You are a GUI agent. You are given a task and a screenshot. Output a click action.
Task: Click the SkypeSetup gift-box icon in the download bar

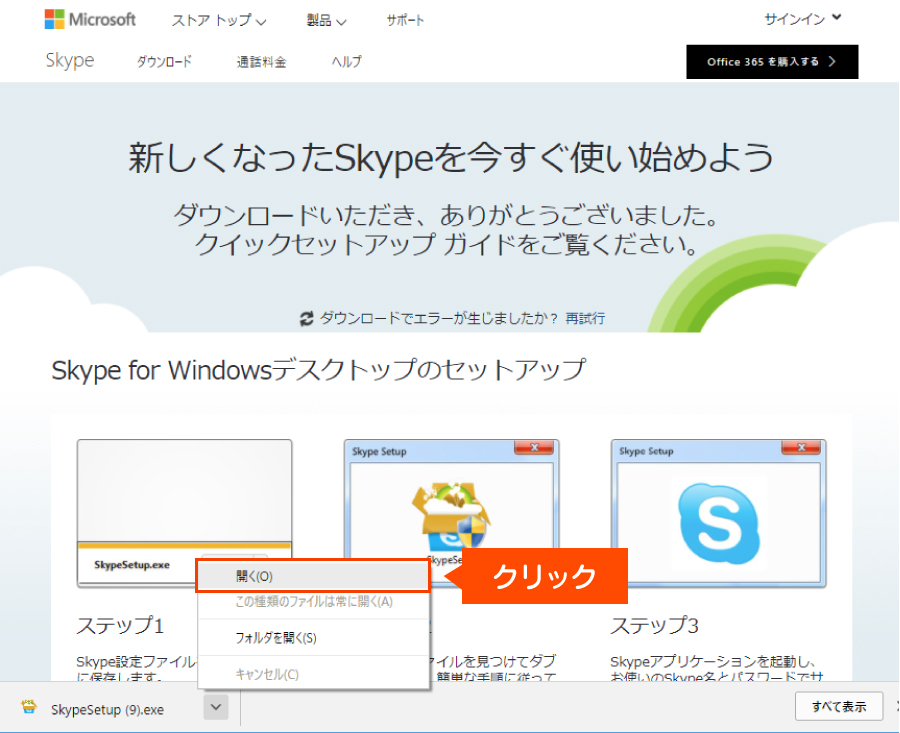click(x=27, y=707)
